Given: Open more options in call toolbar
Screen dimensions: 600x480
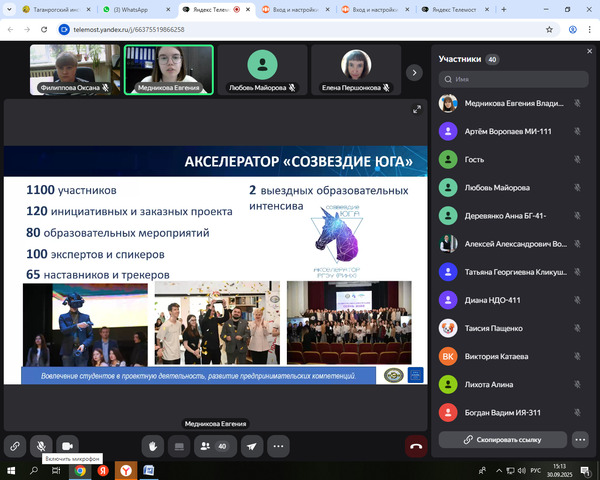Looking at the screenshot, I should point(279,446).
